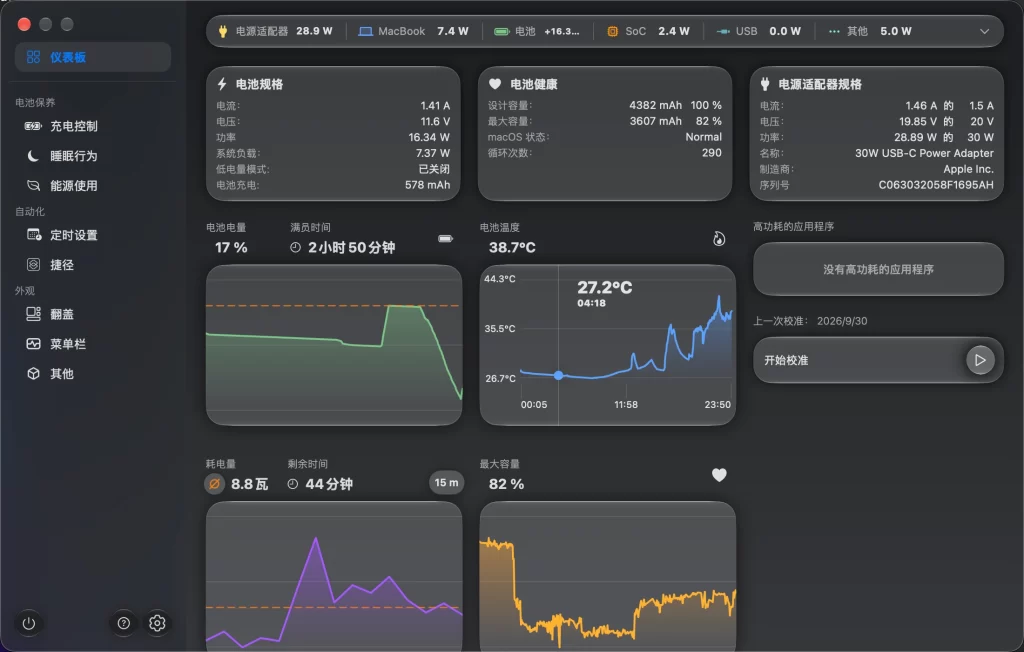Screen dimensions: 1024x652
Task: Expand the power flow bar chevron
Action: point(984,31)
